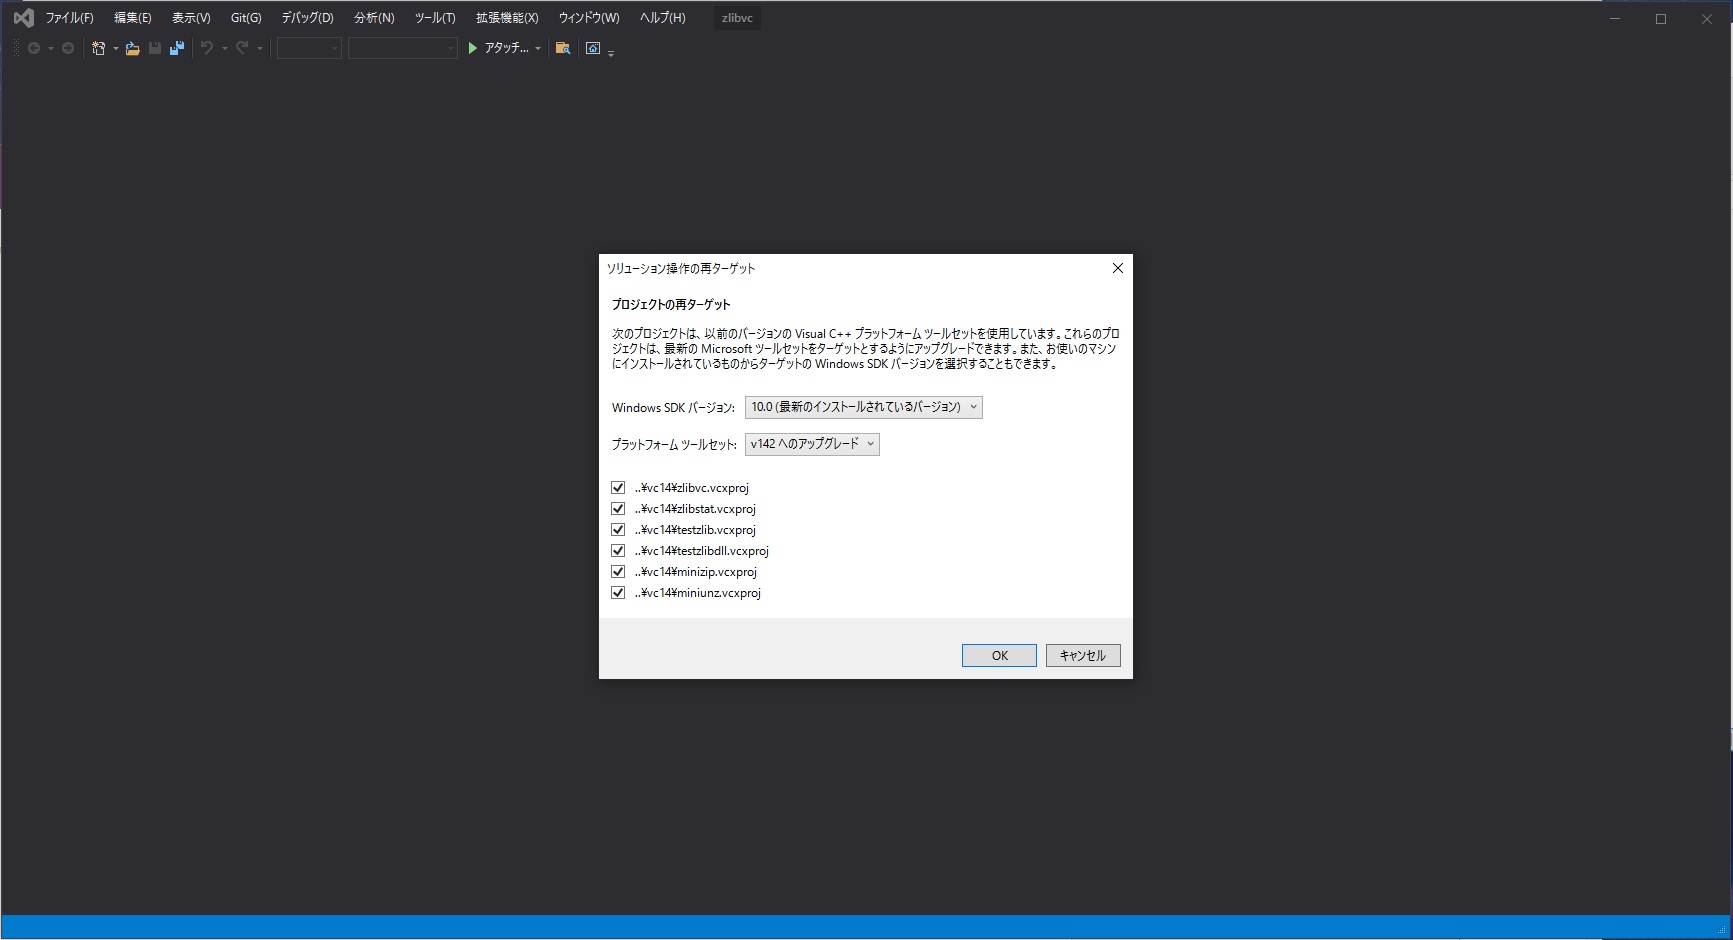The width and height of the screenshot is (1733, 940).
Task: Uncheck the testzlibdll.vcxproj project
Action: pyautogui.click(x=618, y=550)
